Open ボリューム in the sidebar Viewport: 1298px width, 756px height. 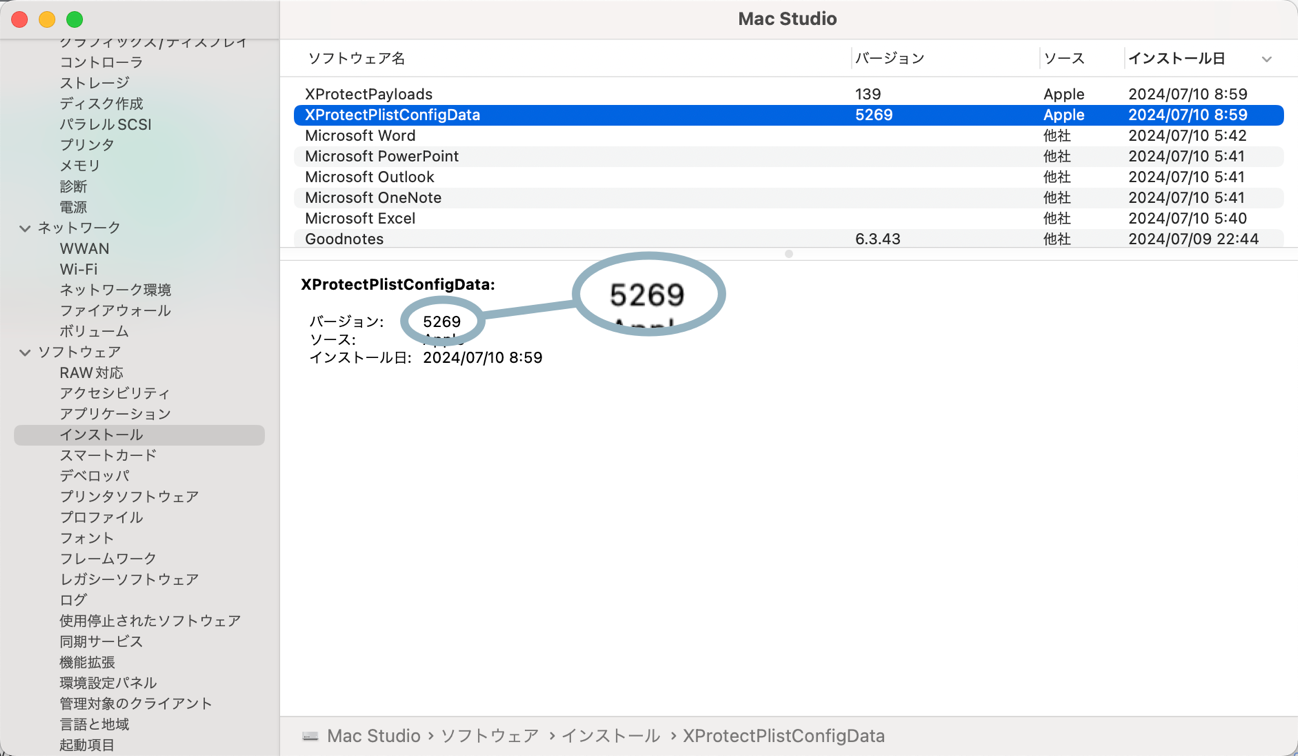point(94,332)
